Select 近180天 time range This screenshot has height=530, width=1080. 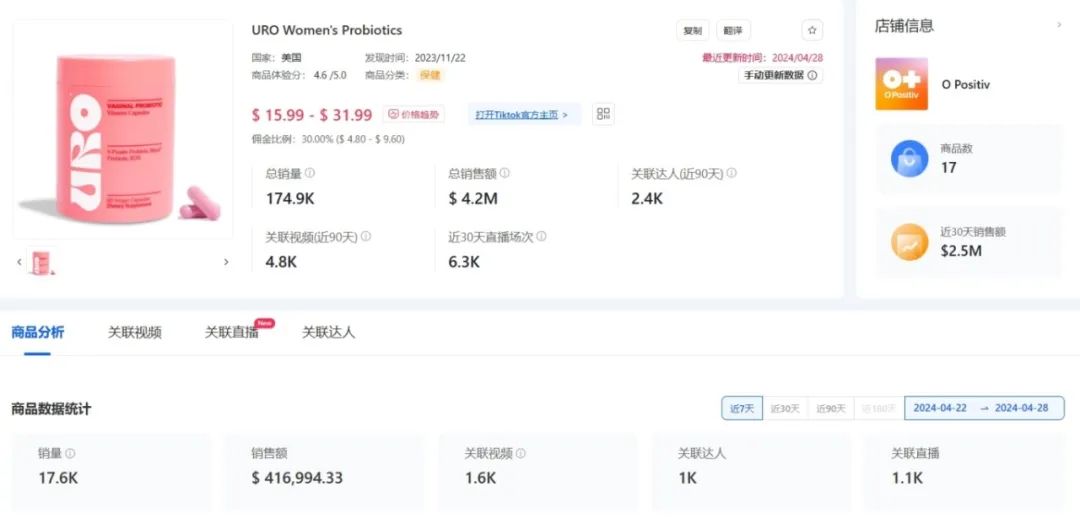[879, 409]
